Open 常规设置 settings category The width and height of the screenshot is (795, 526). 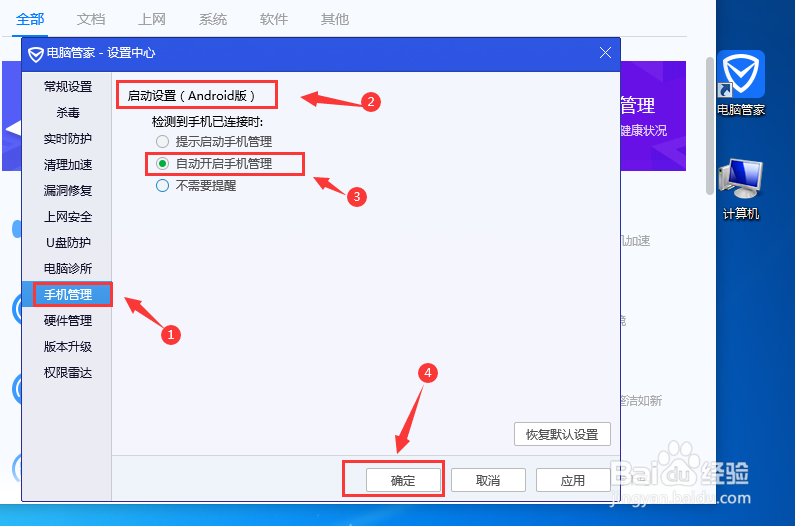tap(67, 87)
